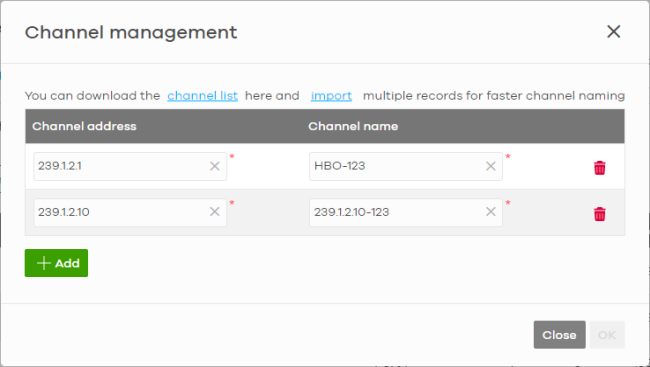Click the gray Close button

point(559,335)
